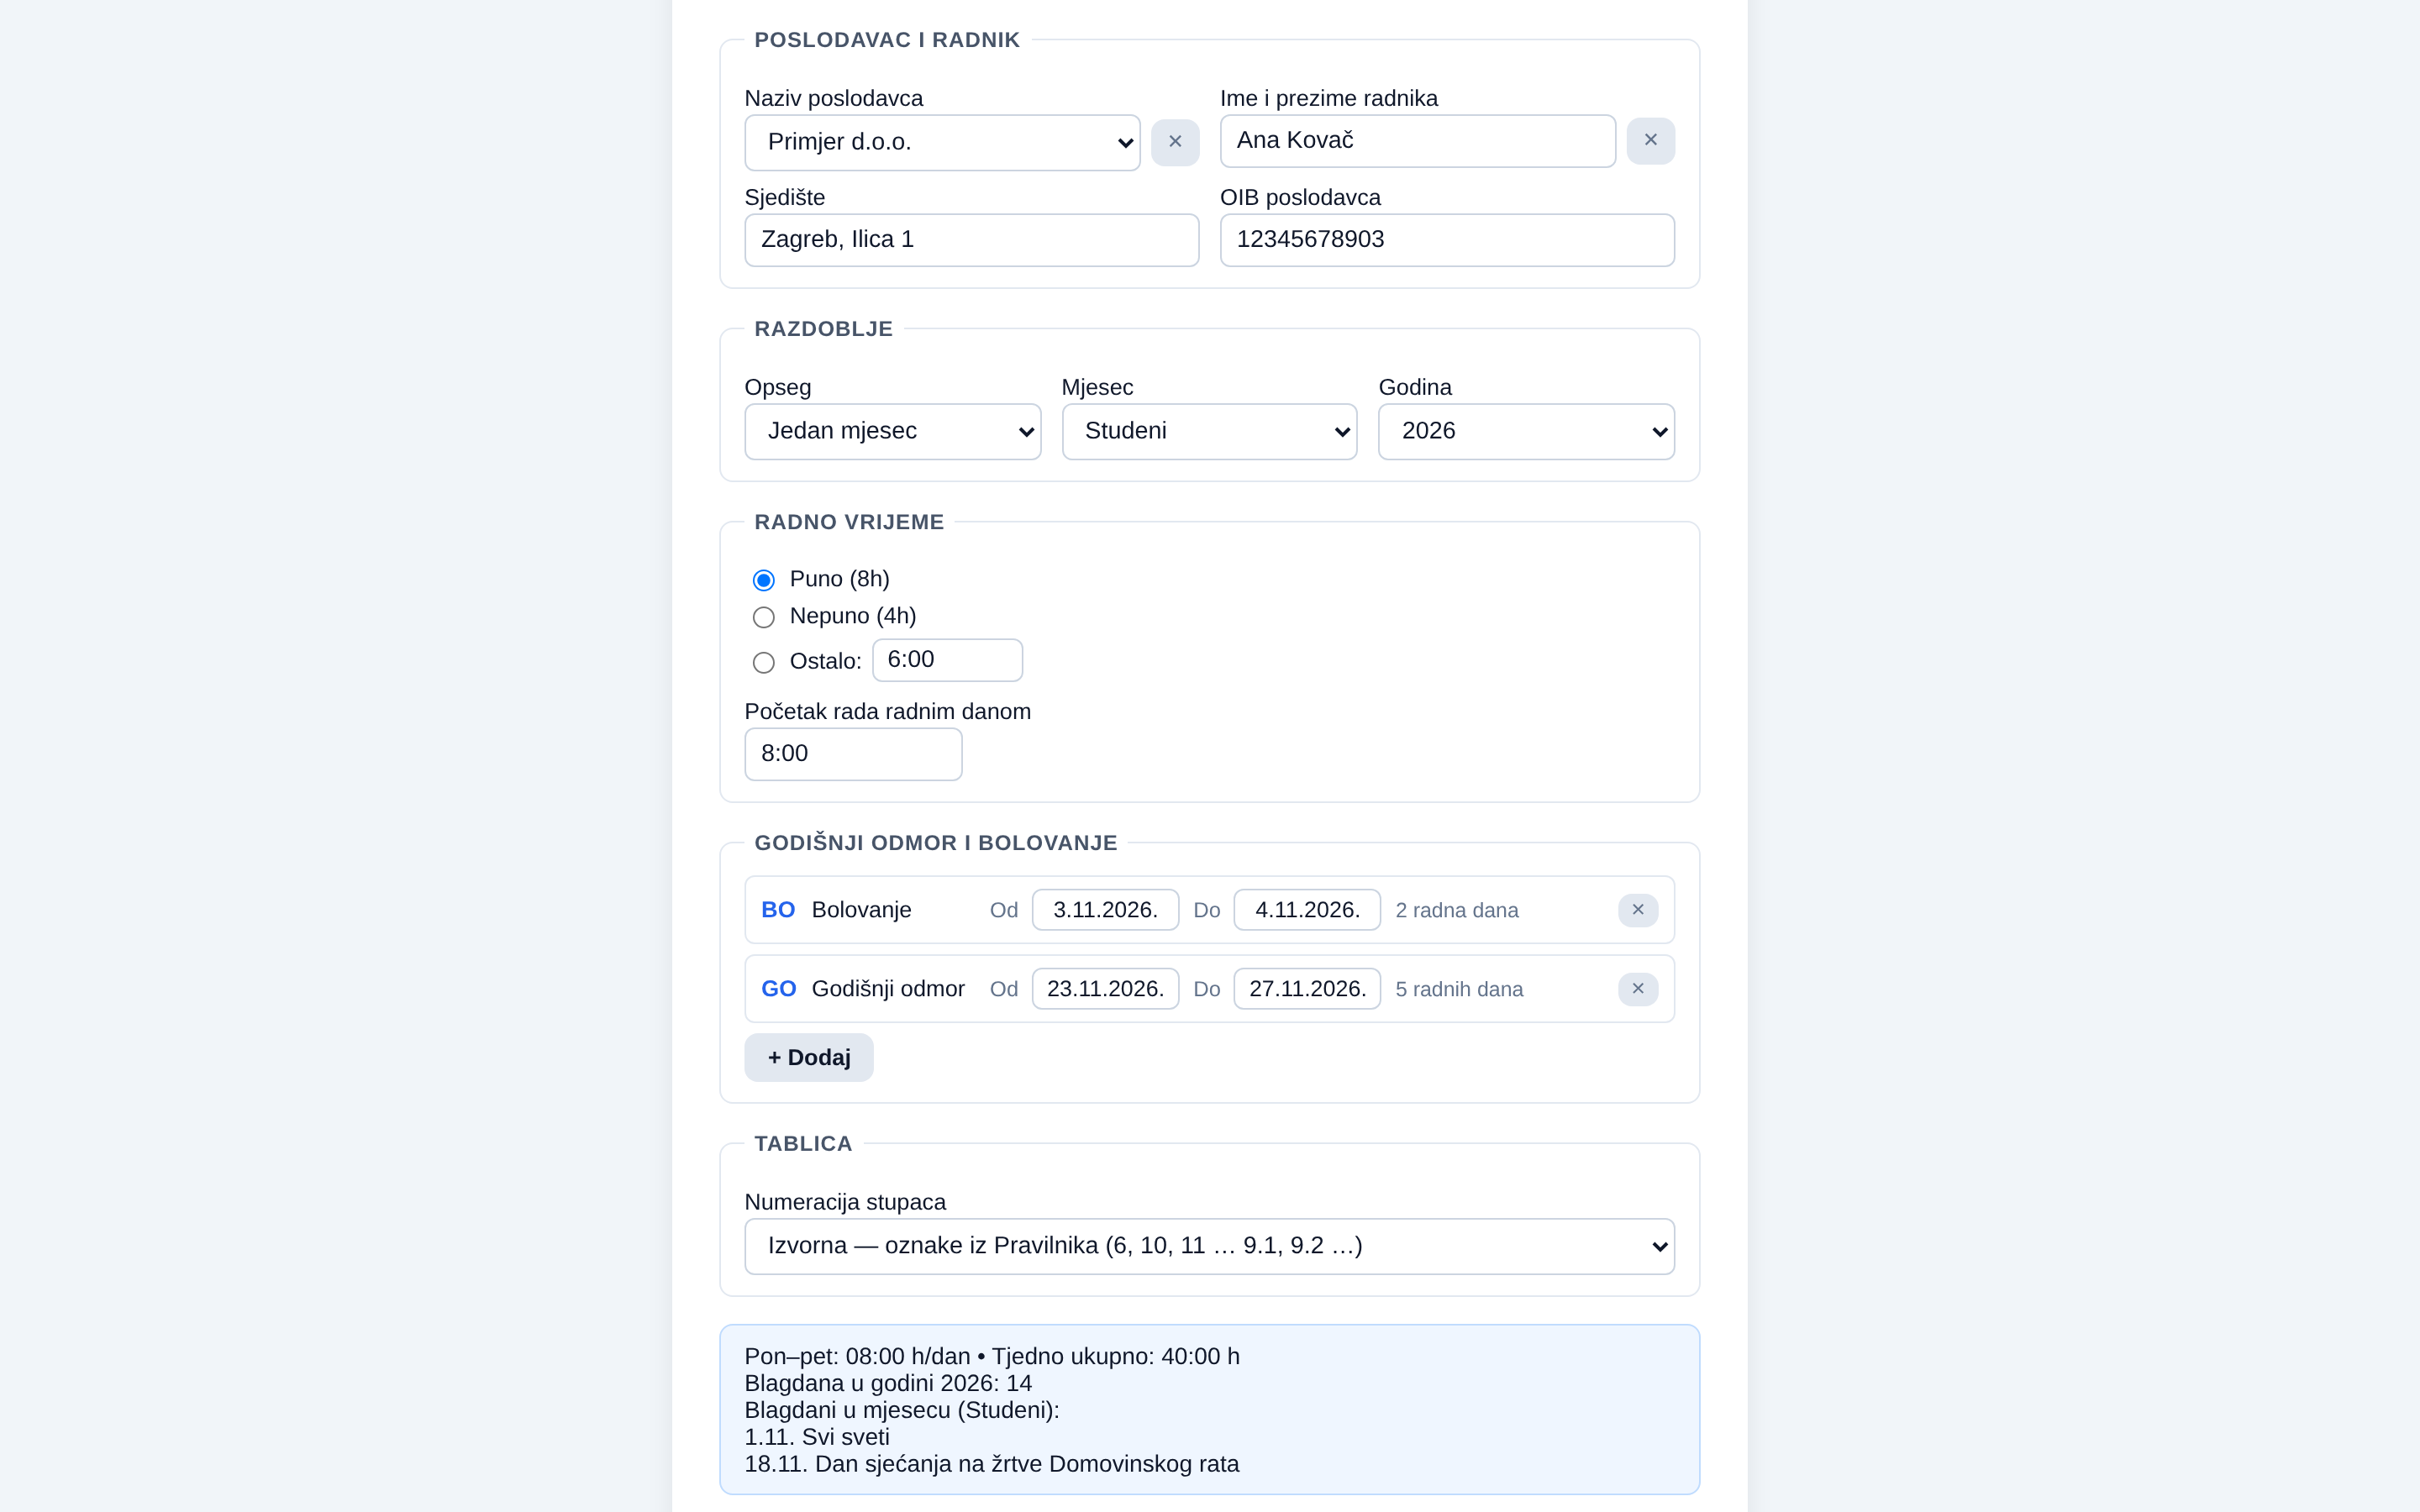Image resolution: width=2420 pixels, height=1512 pixels.
Task: Click the Godišnji odmor start date 23.11.2026.
Action: click(1105, 989)
